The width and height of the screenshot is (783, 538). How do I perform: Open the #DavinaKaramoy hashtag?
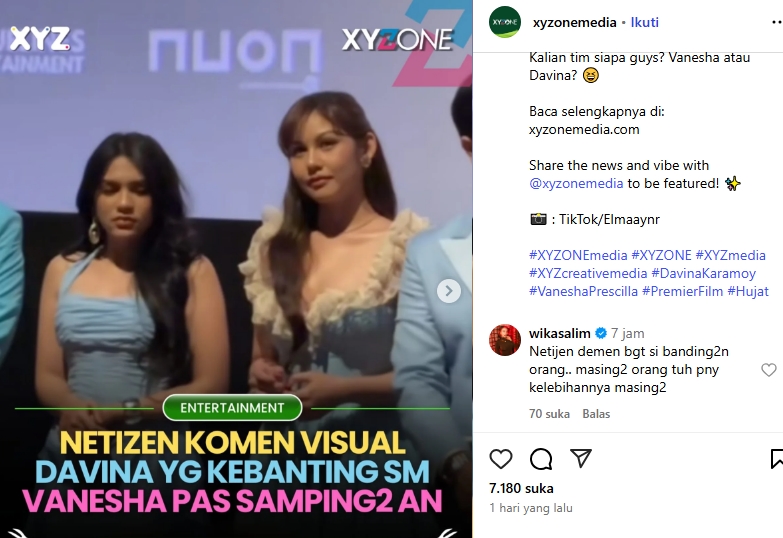tap(704, 273)
